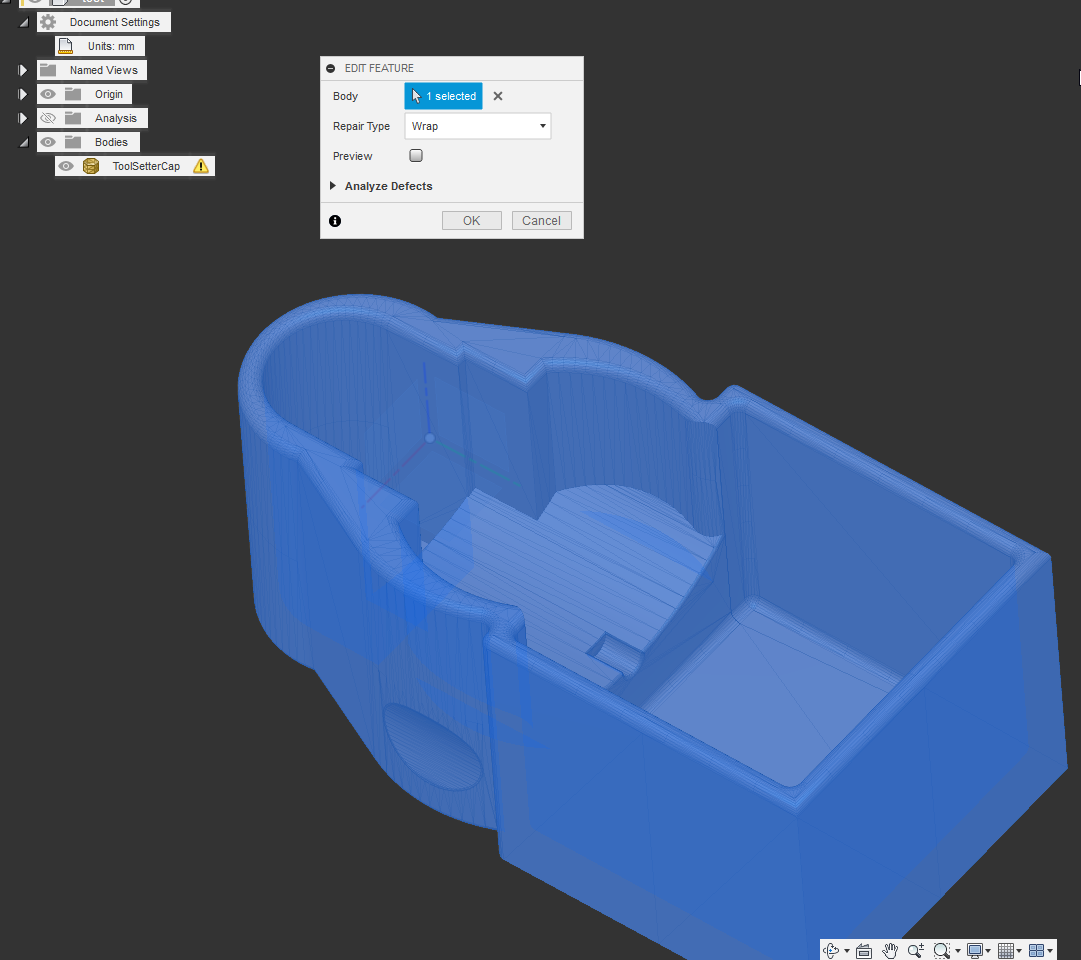Click the warning icon next to ToolSetterCap
Viewport: 1081px width, 960px height.
[200, 165]
